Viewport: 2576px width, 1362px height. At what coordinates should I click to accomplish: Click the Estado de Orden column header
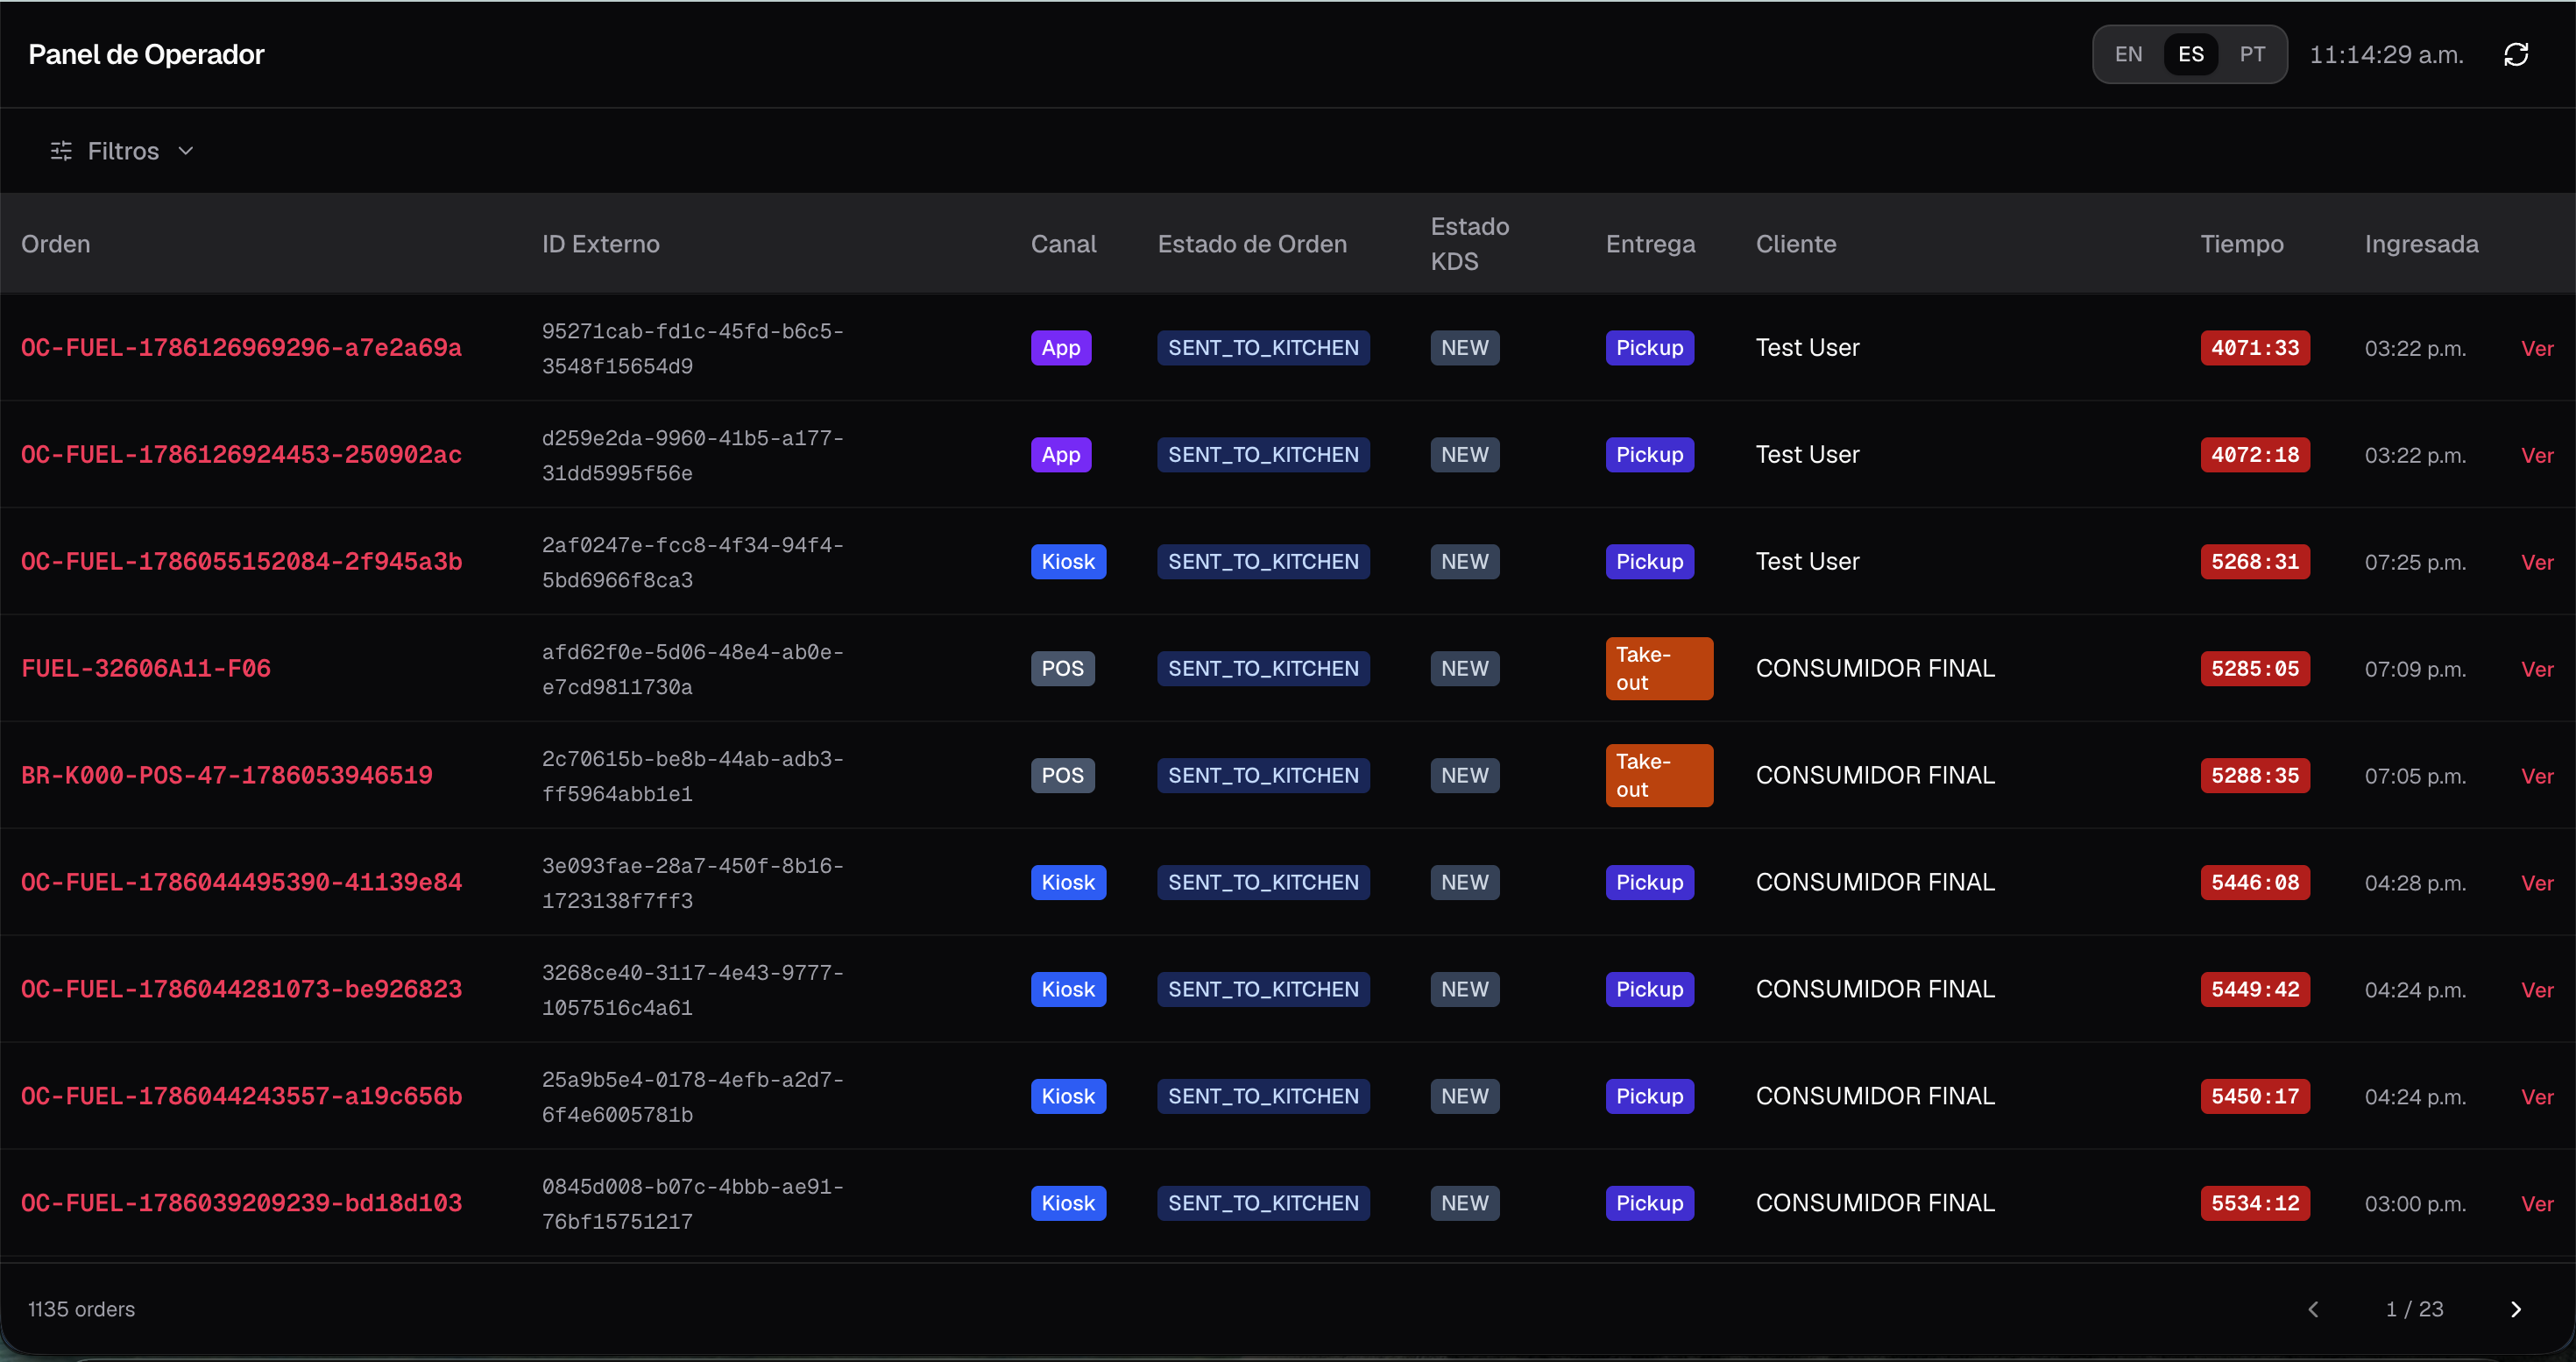pos(1252,244)
